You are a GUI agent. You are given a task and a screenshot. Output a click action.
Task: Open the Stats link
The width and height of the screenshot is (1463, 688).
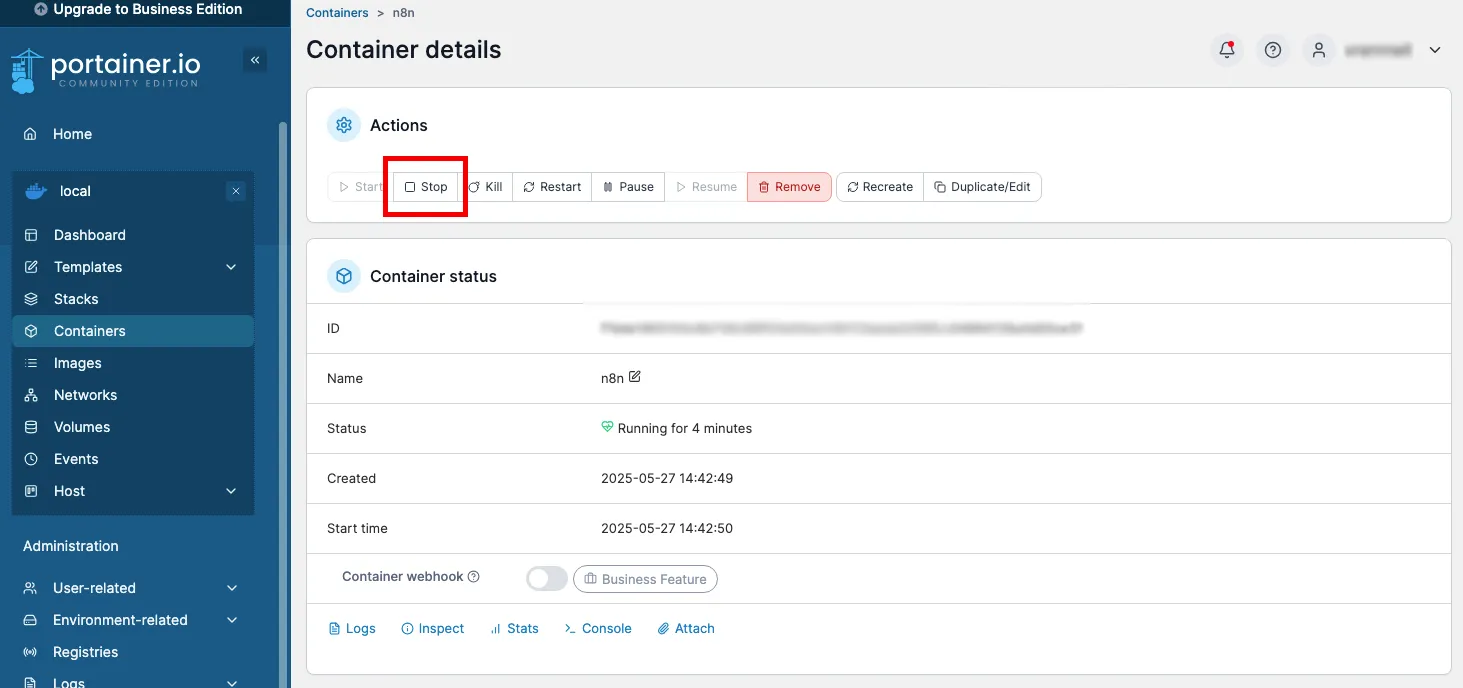click(514, 629)
